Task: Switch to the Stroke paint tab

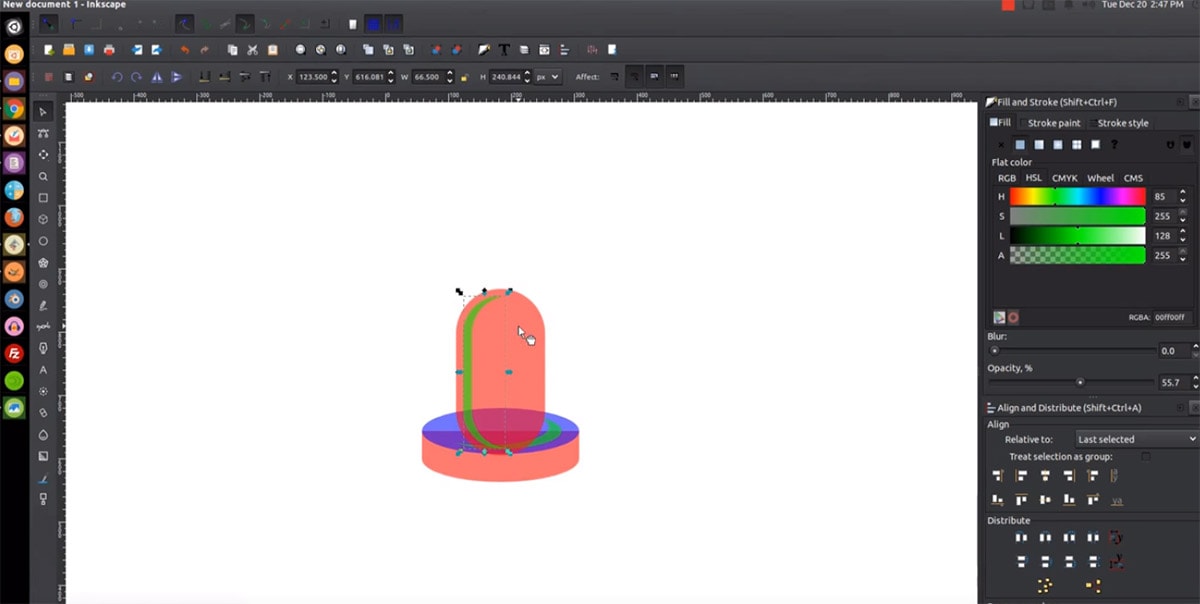Action: coord(1054,123)
